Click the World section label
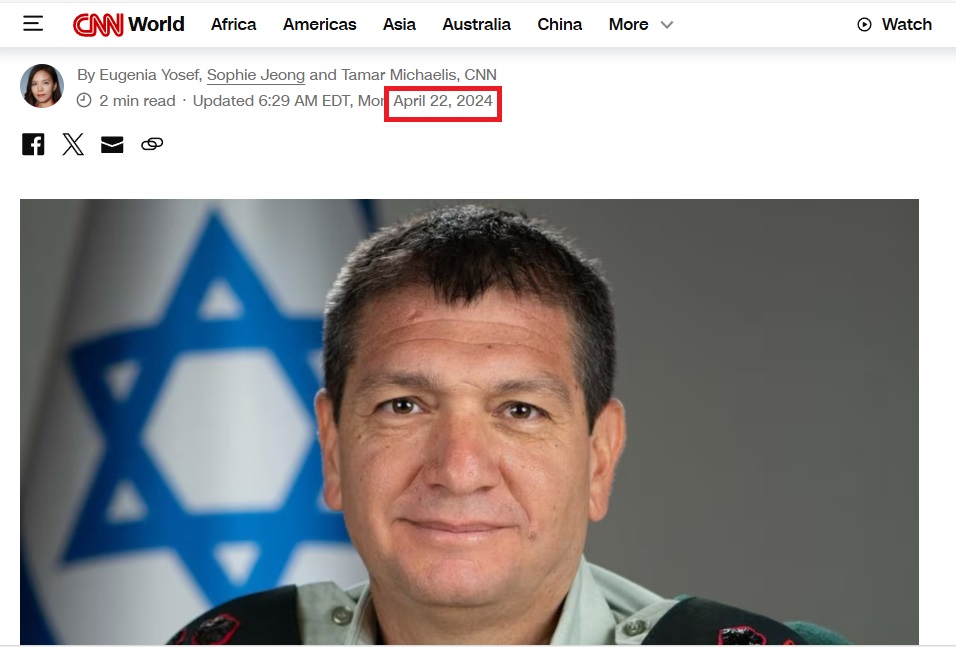Viewport: 956px width, 647px height. pos(156,24)
